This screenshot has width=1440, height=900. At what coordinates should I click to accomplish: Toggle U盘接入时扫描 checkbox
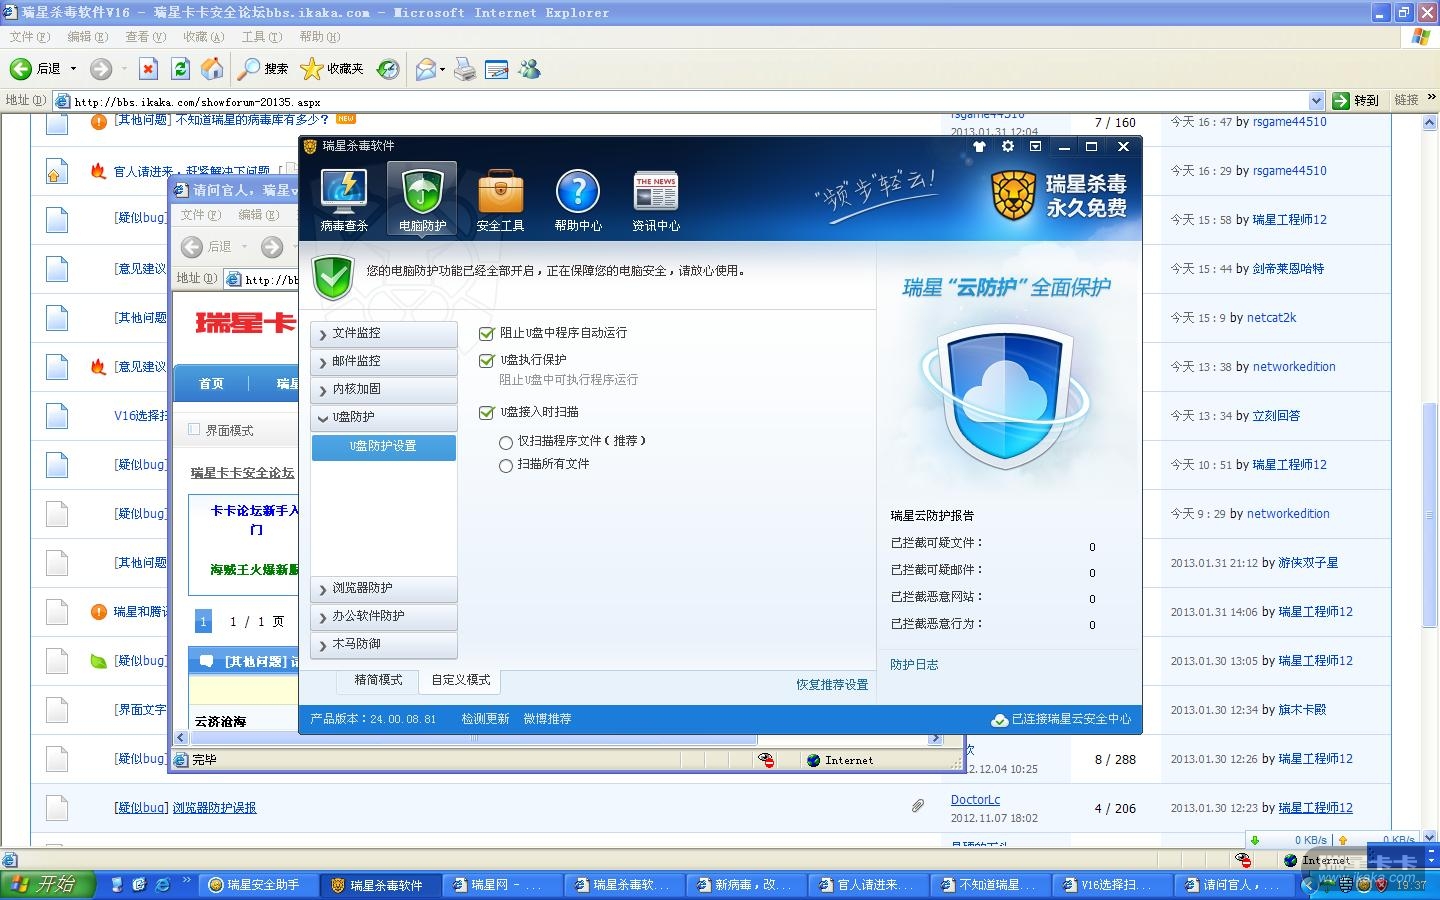[487, 412]
